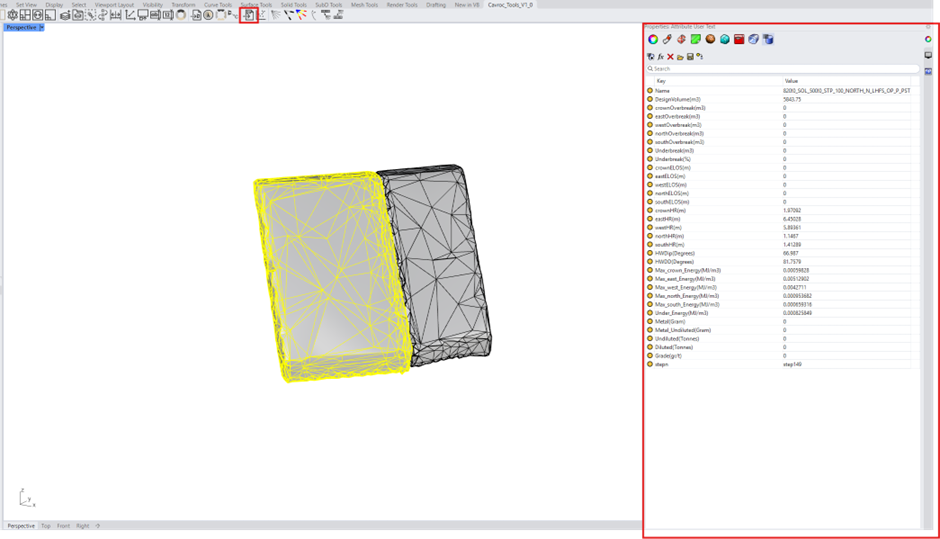Click the color wheel on the right sidebar

click(928, 40)
